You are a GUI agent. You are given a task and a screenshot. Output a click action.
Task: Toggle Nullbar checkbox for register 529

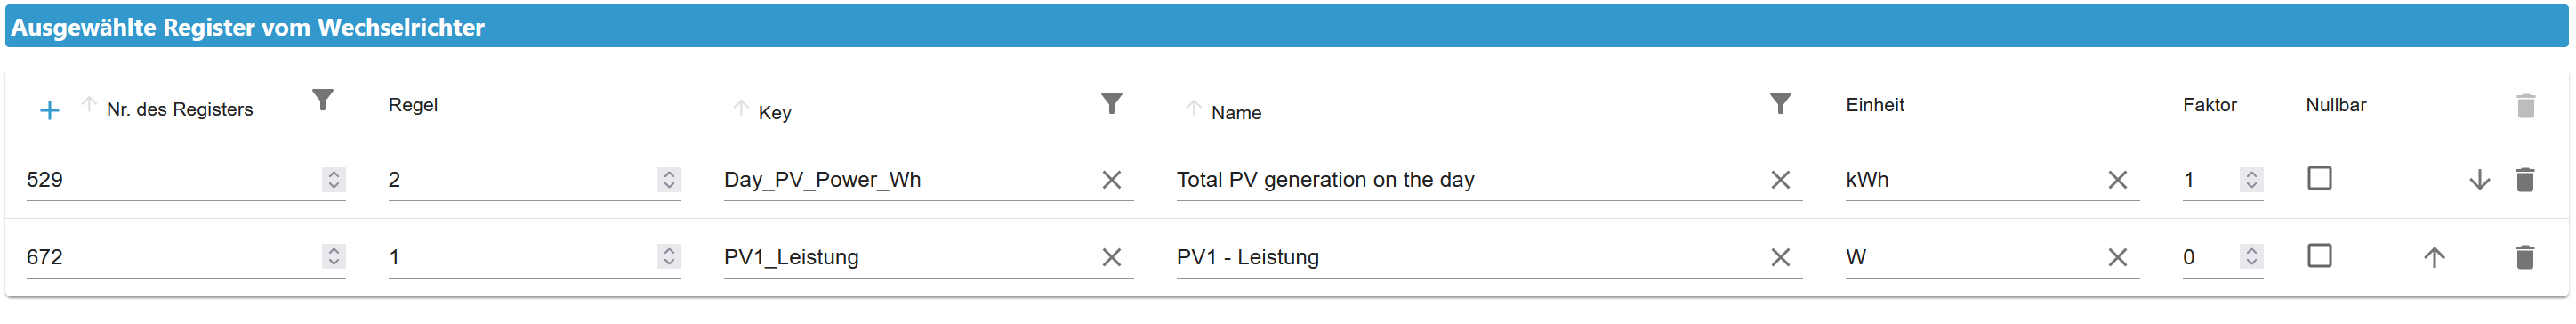(2319, 178)
